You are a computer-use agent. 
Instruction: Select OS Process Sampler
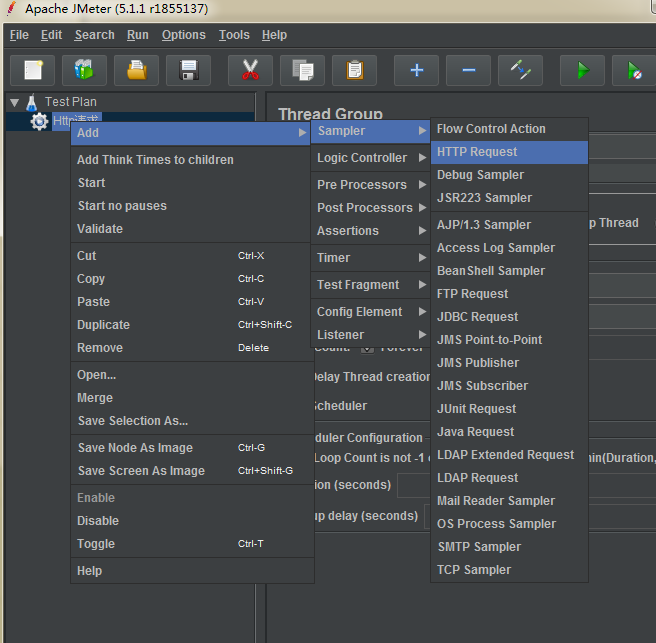point(509,524)
